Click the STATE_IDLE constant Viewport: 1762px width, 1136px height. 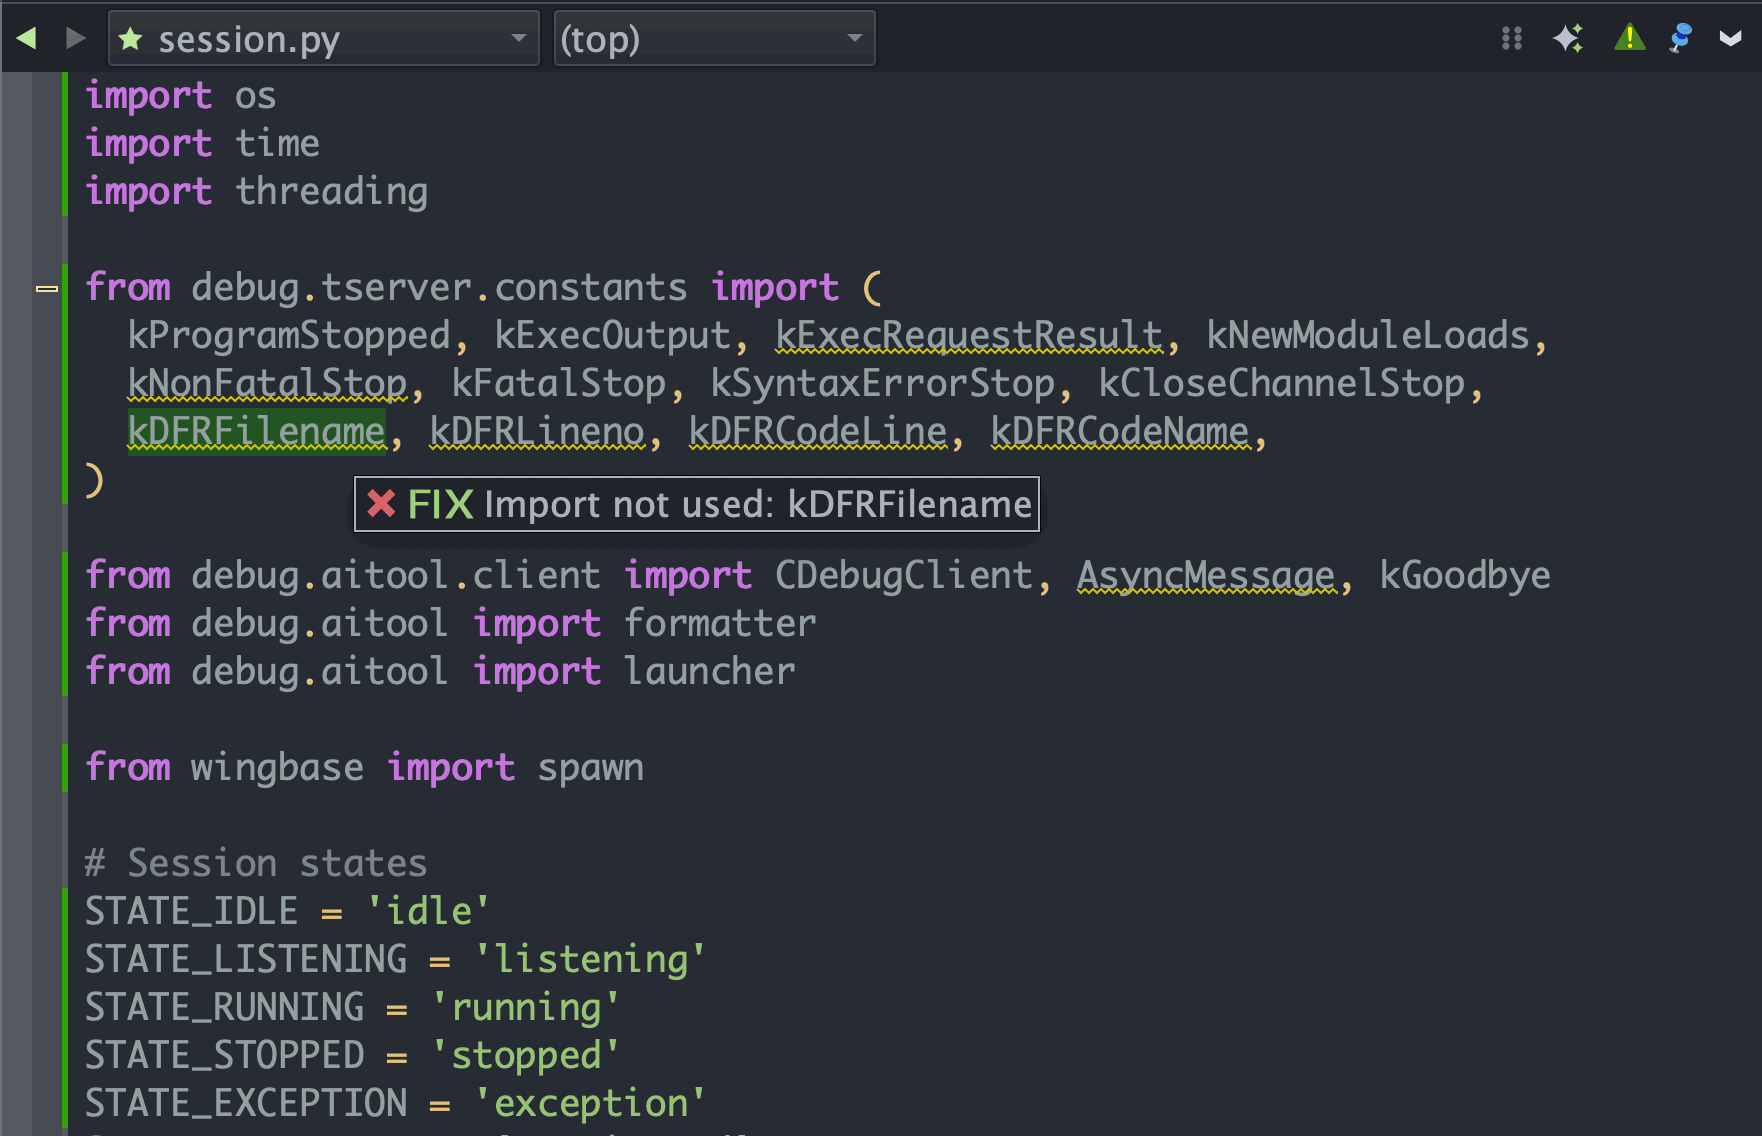tap(192, 911)
